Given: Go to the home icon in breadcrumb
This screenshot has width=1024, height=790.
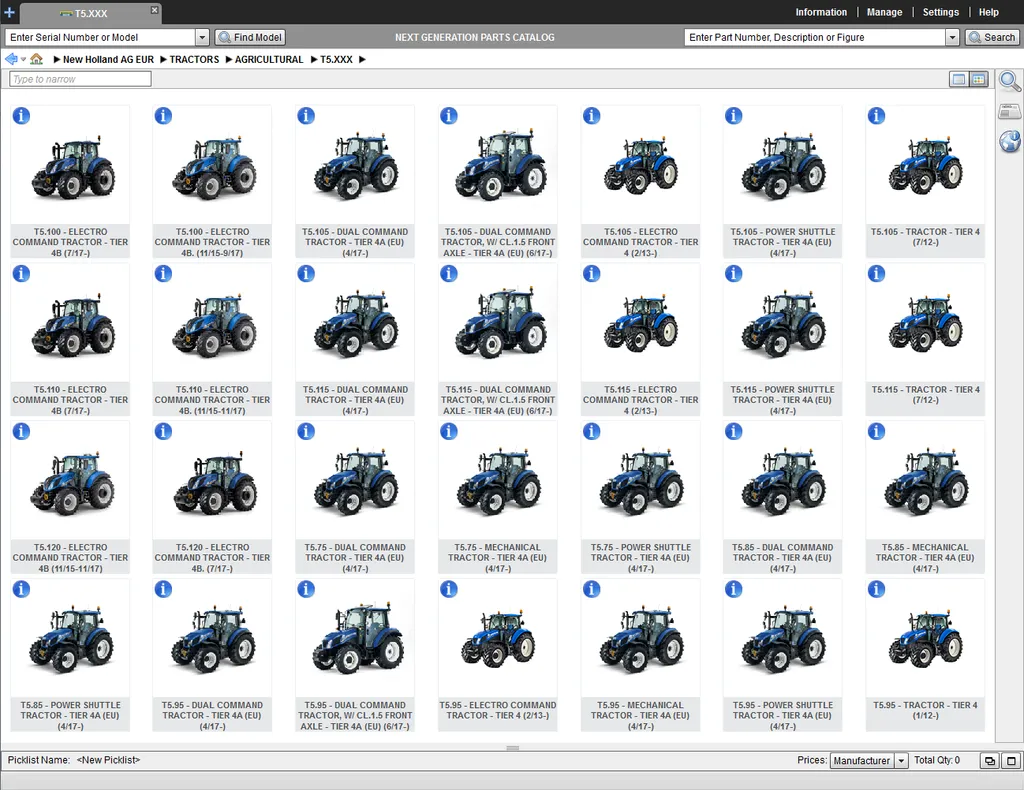Looking at the screenshot, I should (x=37, y=59).
